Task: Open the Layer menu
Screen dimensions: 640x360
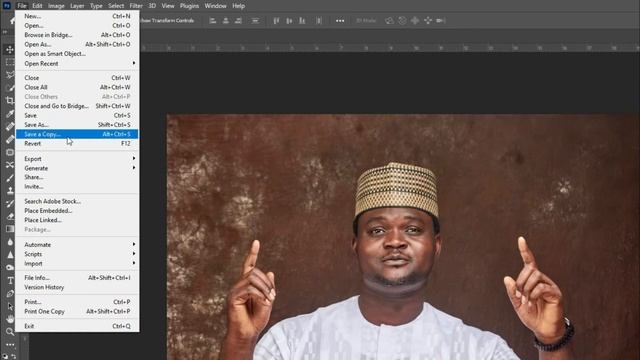Action: (x=77, y=6)
